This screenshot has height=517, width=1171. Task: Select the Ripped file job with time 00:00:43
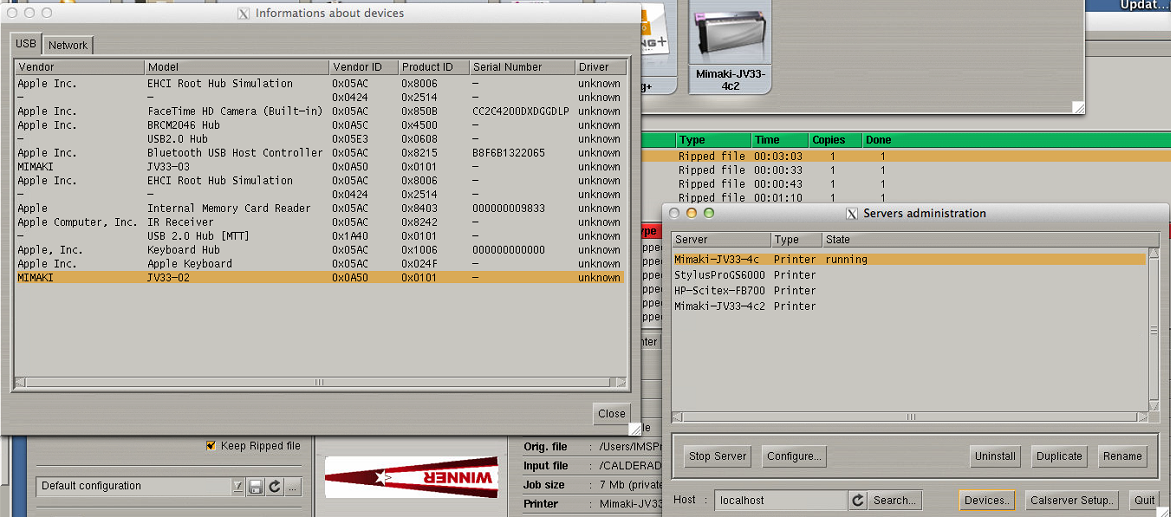click(x=906, y=184)
